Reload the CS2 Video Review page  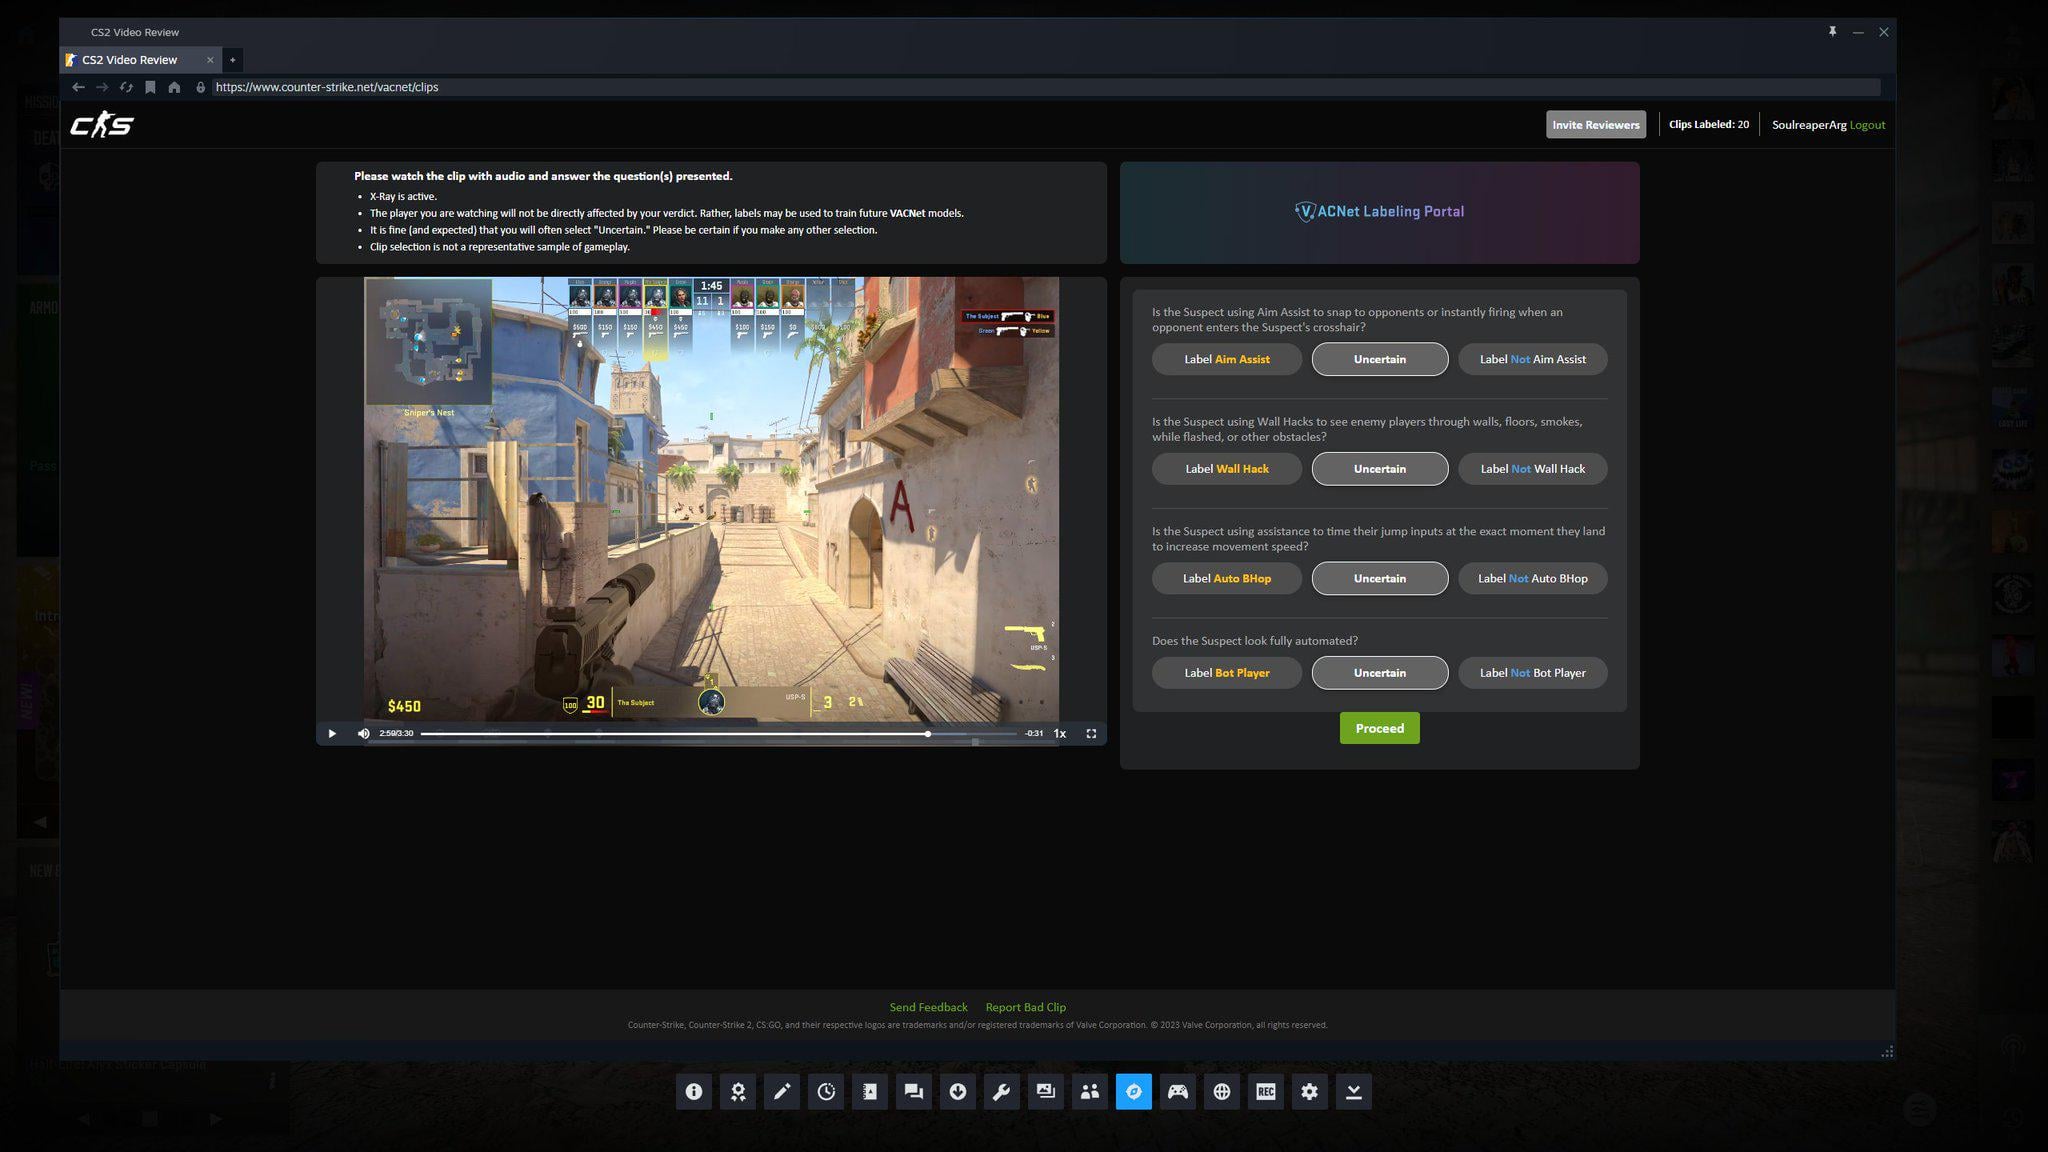pyautogui.click(x=126, y=87)
